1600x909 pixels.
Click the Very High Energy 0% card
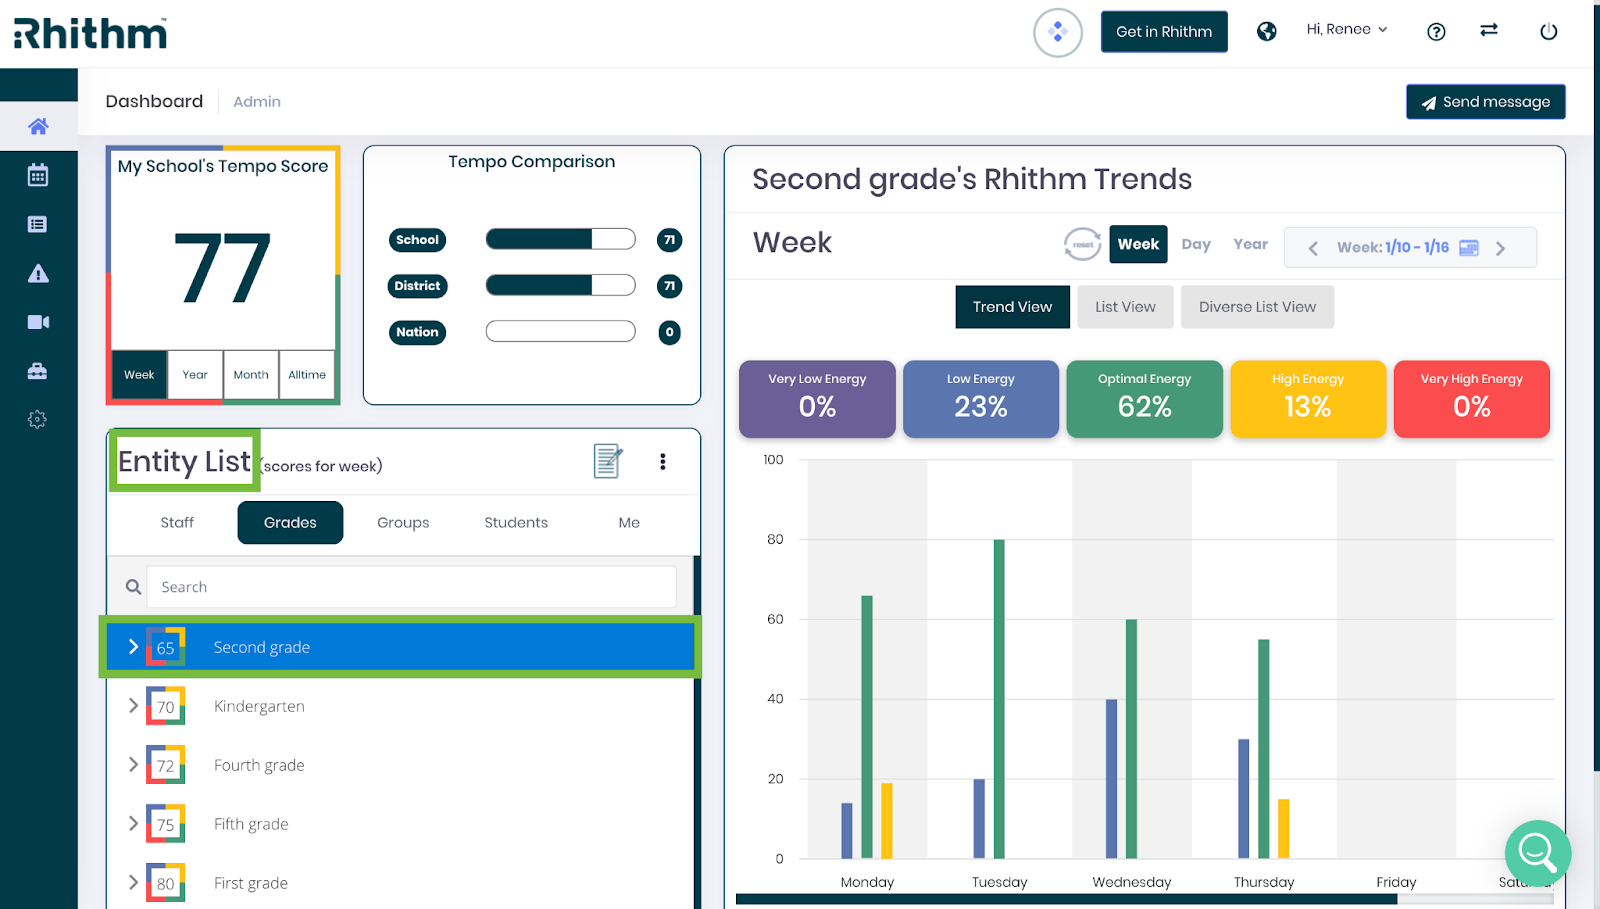click(x=1472, y=399)
